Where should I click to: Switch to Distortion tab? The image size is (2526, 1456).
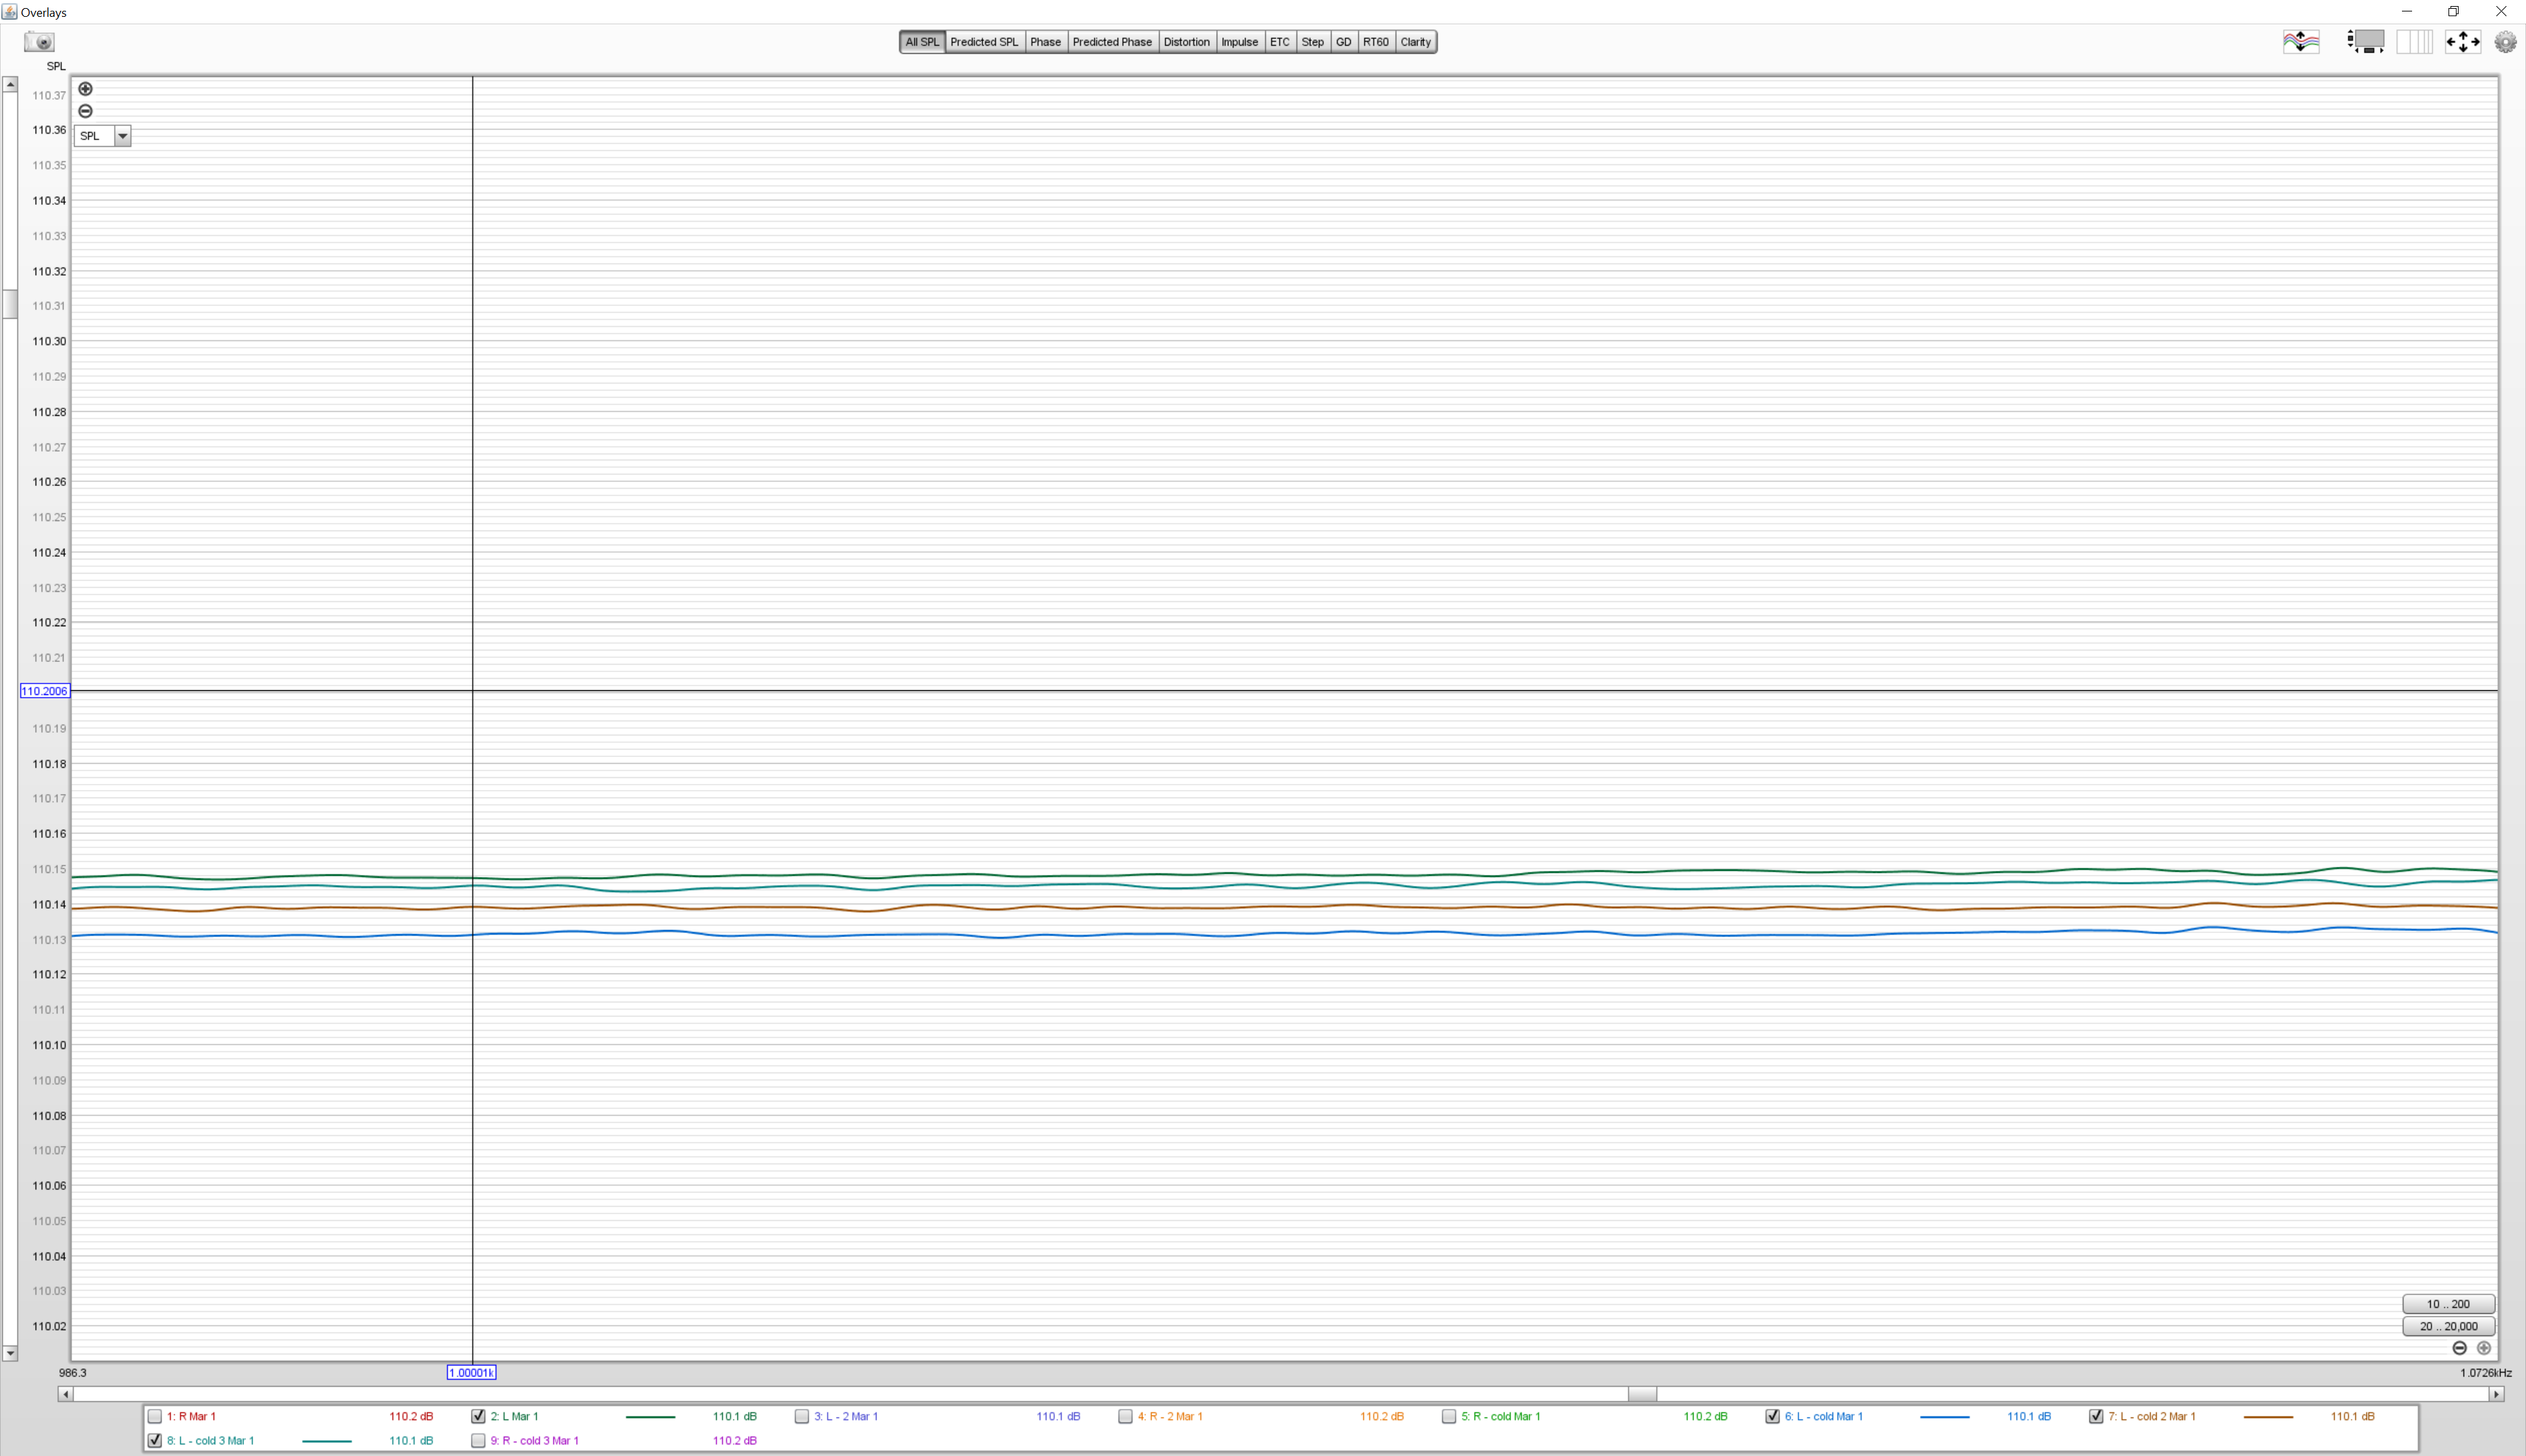[1187, 42]
